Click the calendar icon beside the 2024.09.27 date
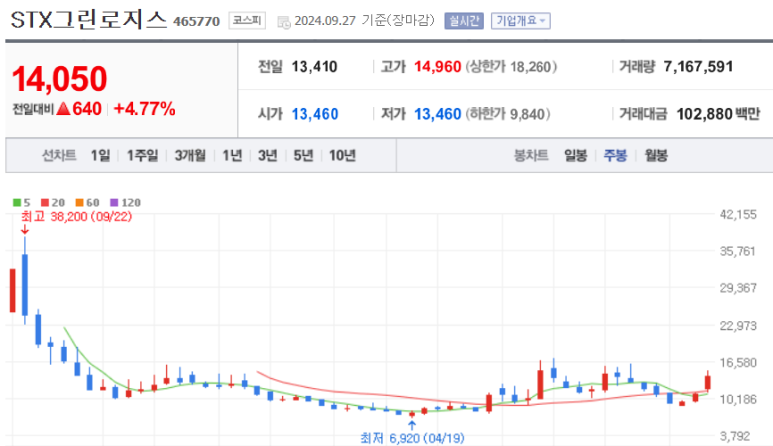 tap(284, 22)
